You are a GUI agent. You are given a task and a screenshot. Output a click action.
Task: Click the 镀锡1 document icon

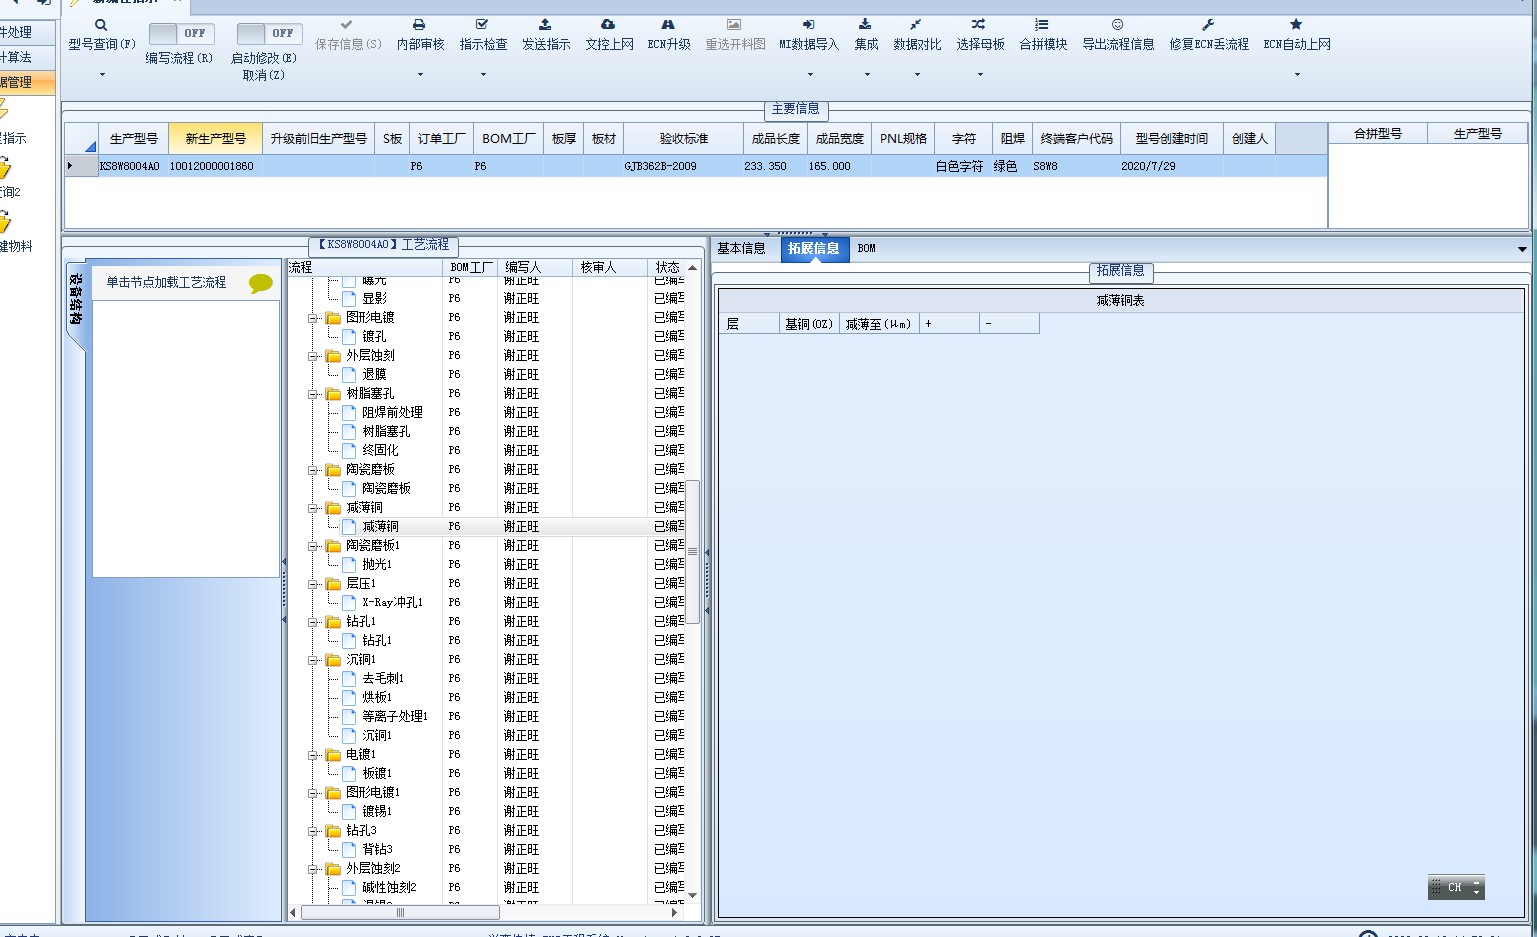click(x=349, y=812)
